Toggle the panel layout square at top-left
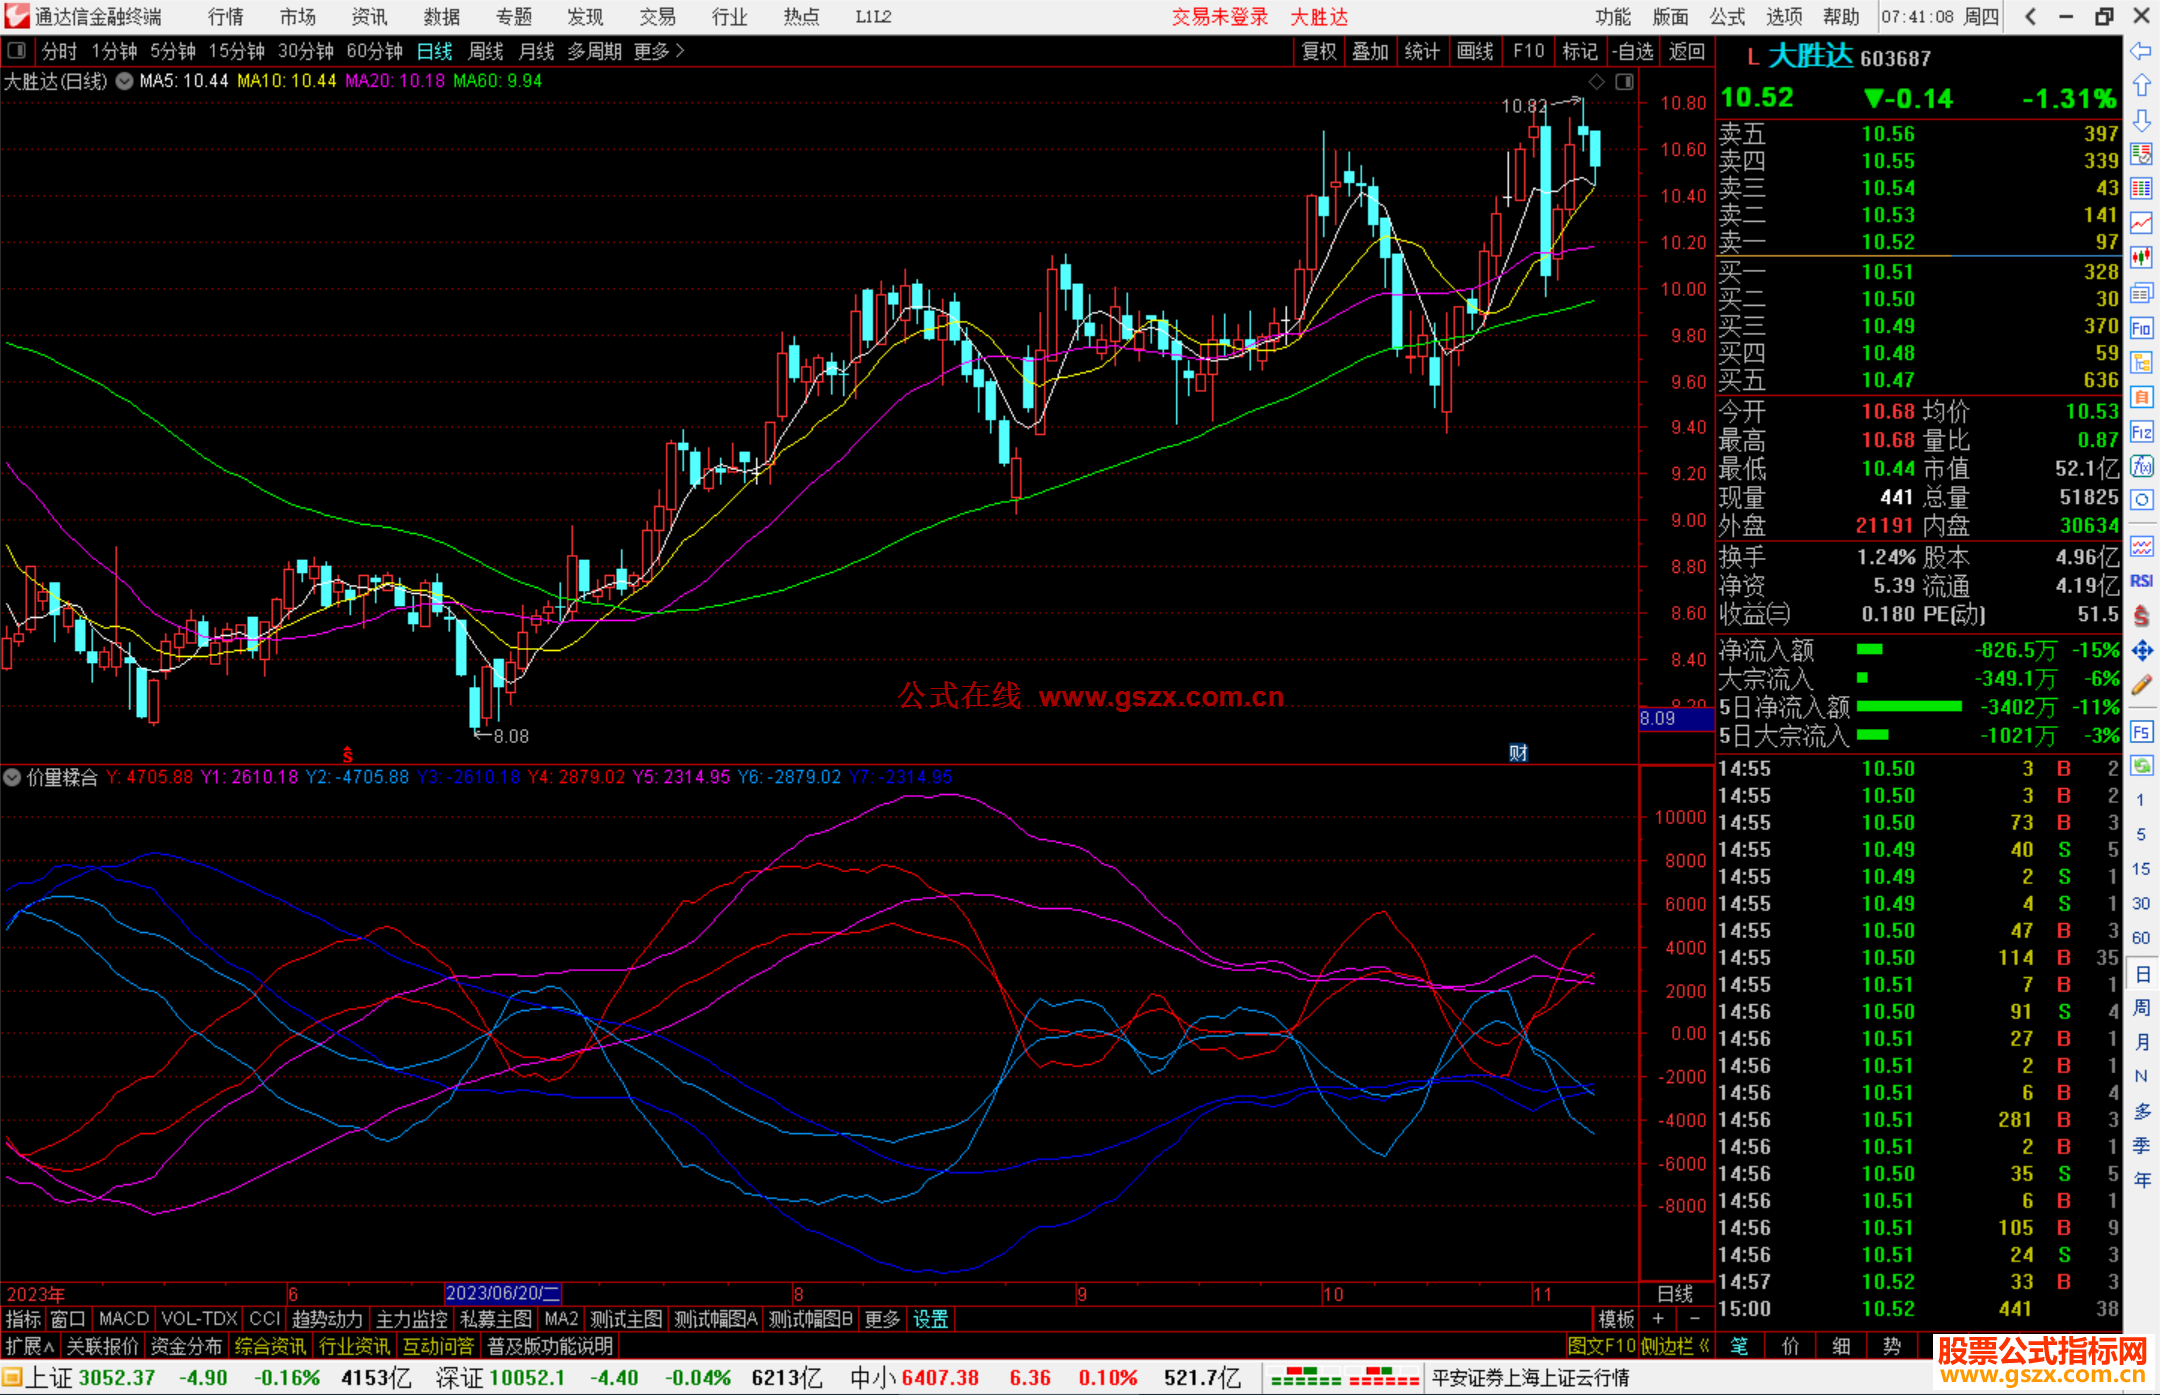 16,50
